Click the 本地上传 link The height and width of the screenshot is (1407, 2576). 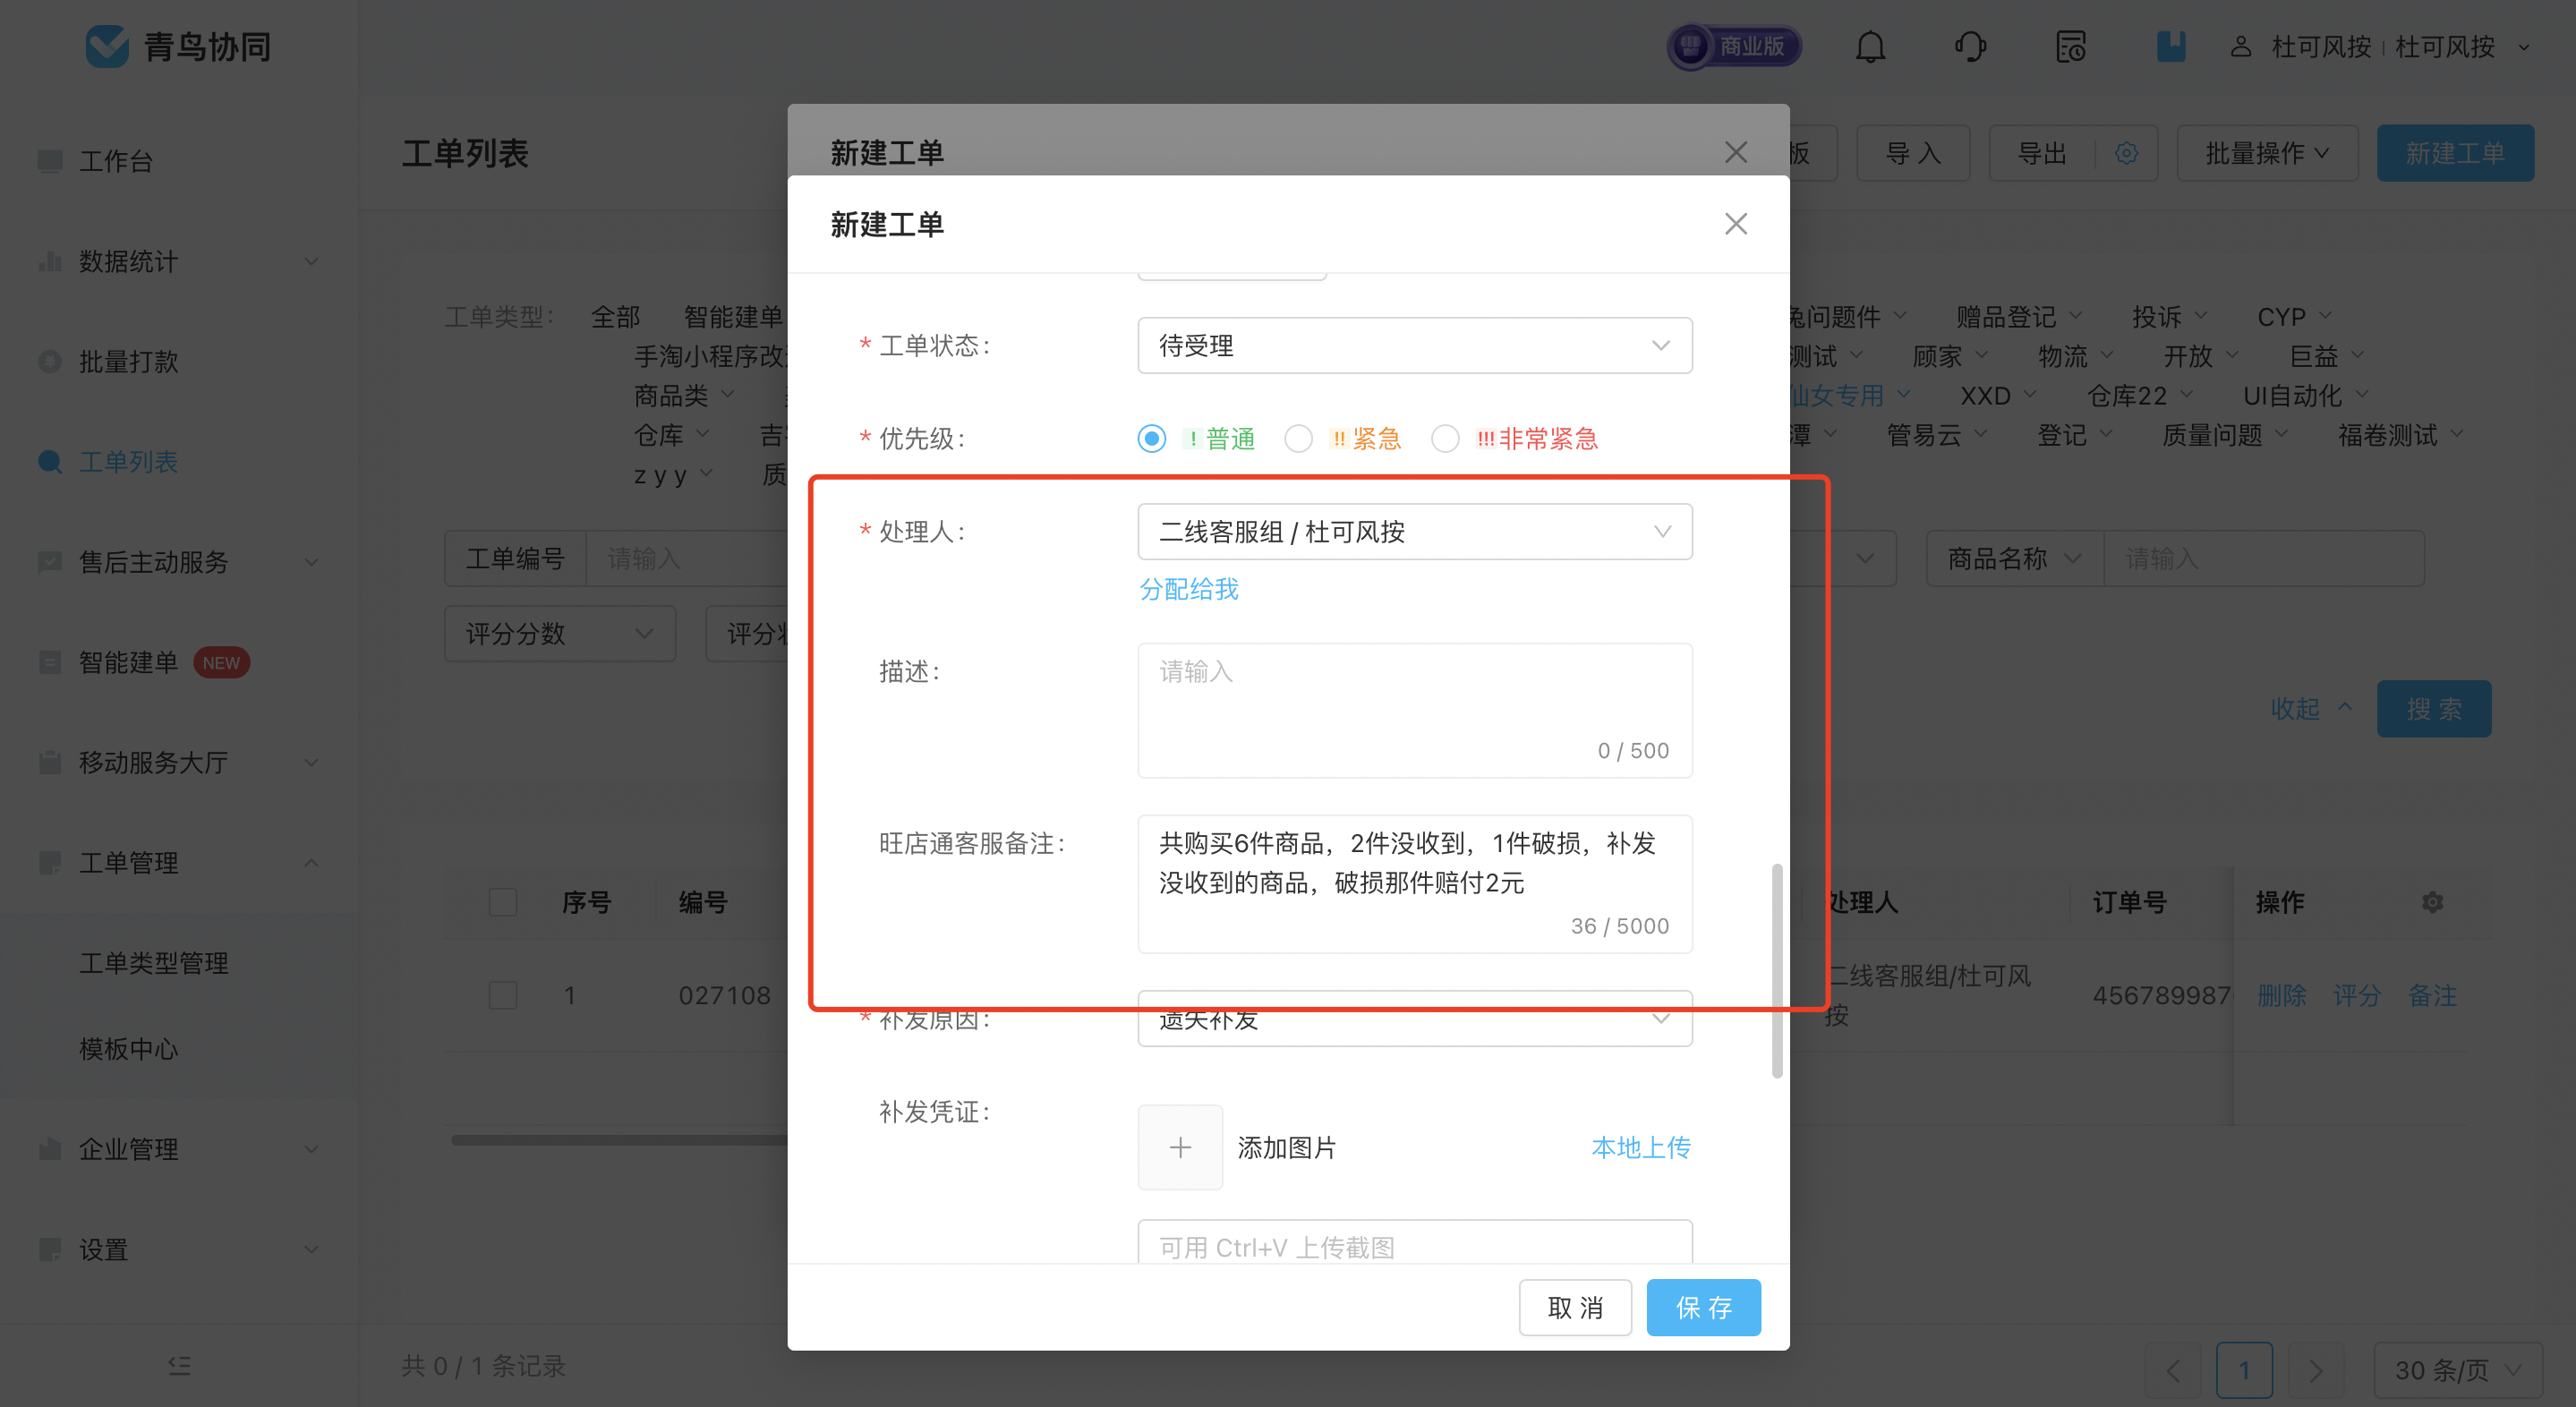[x=1641, y=1147]
